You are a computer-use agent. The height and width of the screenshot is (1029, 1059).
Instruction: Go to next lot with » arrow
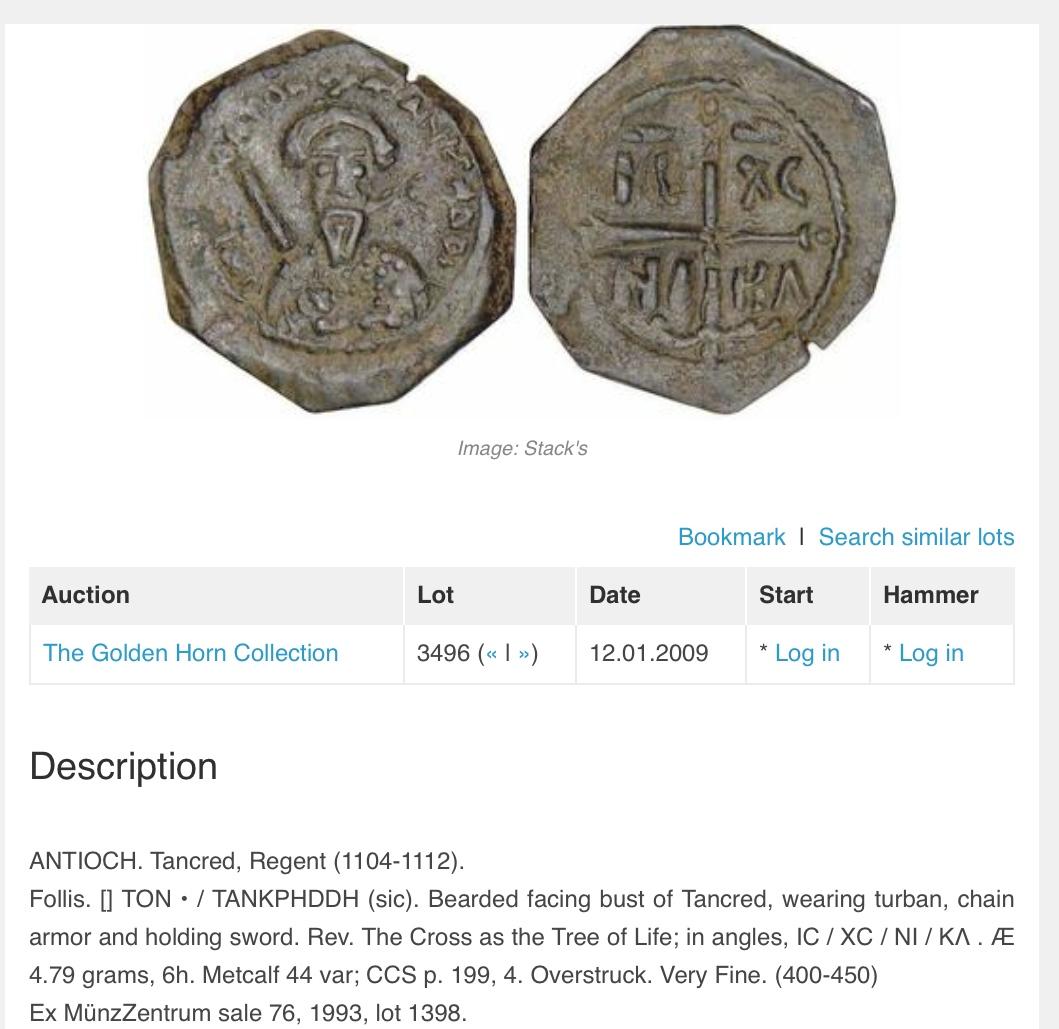pyautogui.click(x=523, y=654)
